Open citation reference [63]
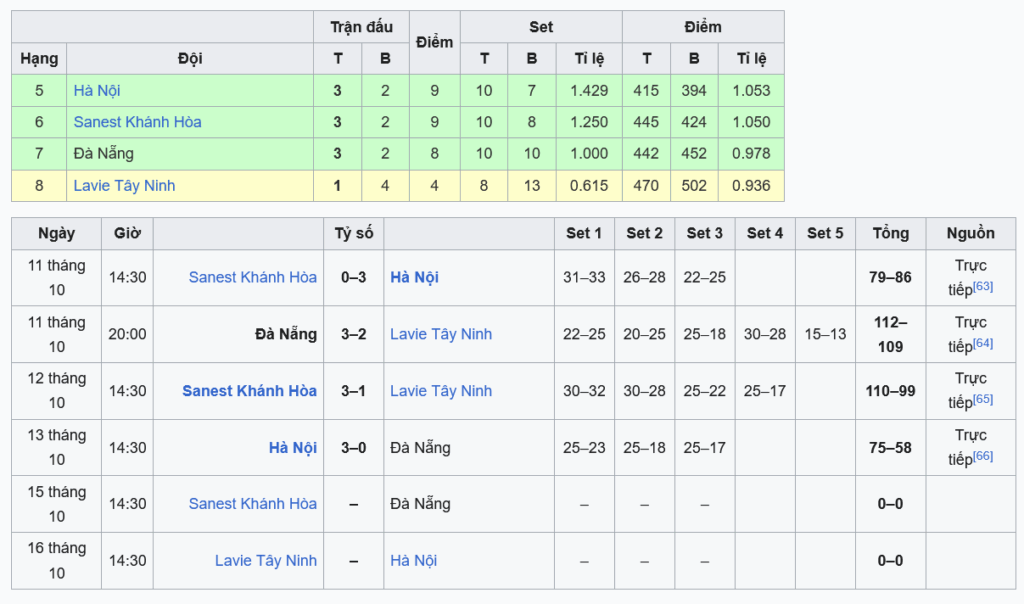The image size is (1024, 604). [983, 287]
